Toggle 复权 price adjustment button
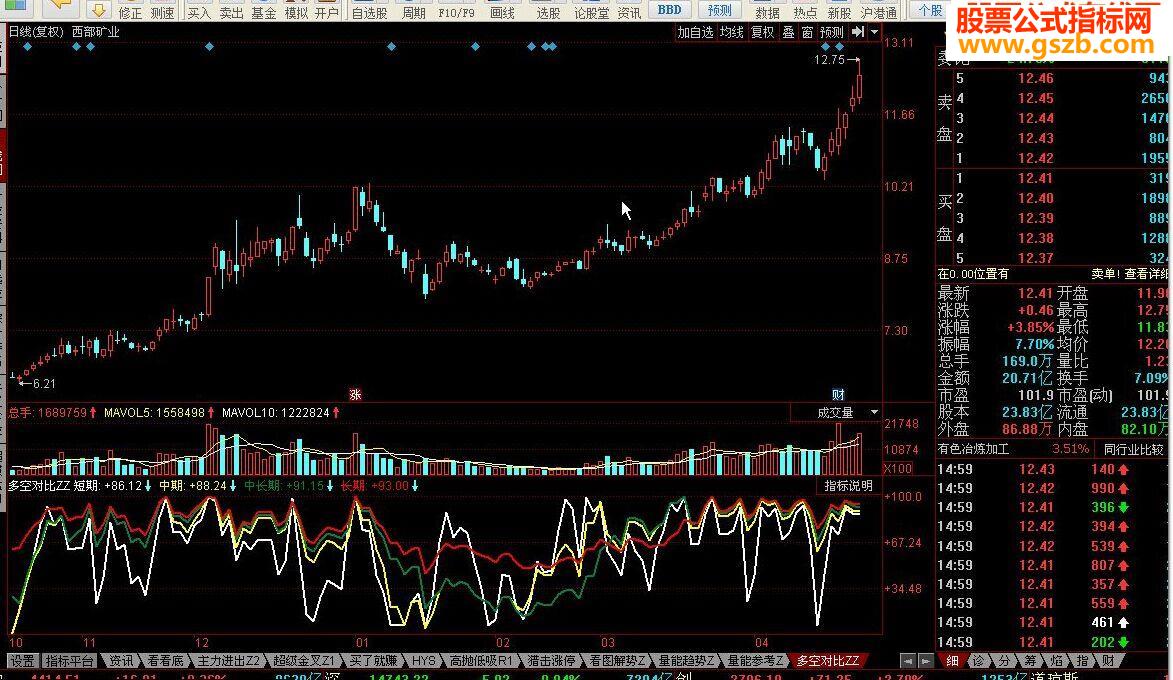 [x=763, y=32]
